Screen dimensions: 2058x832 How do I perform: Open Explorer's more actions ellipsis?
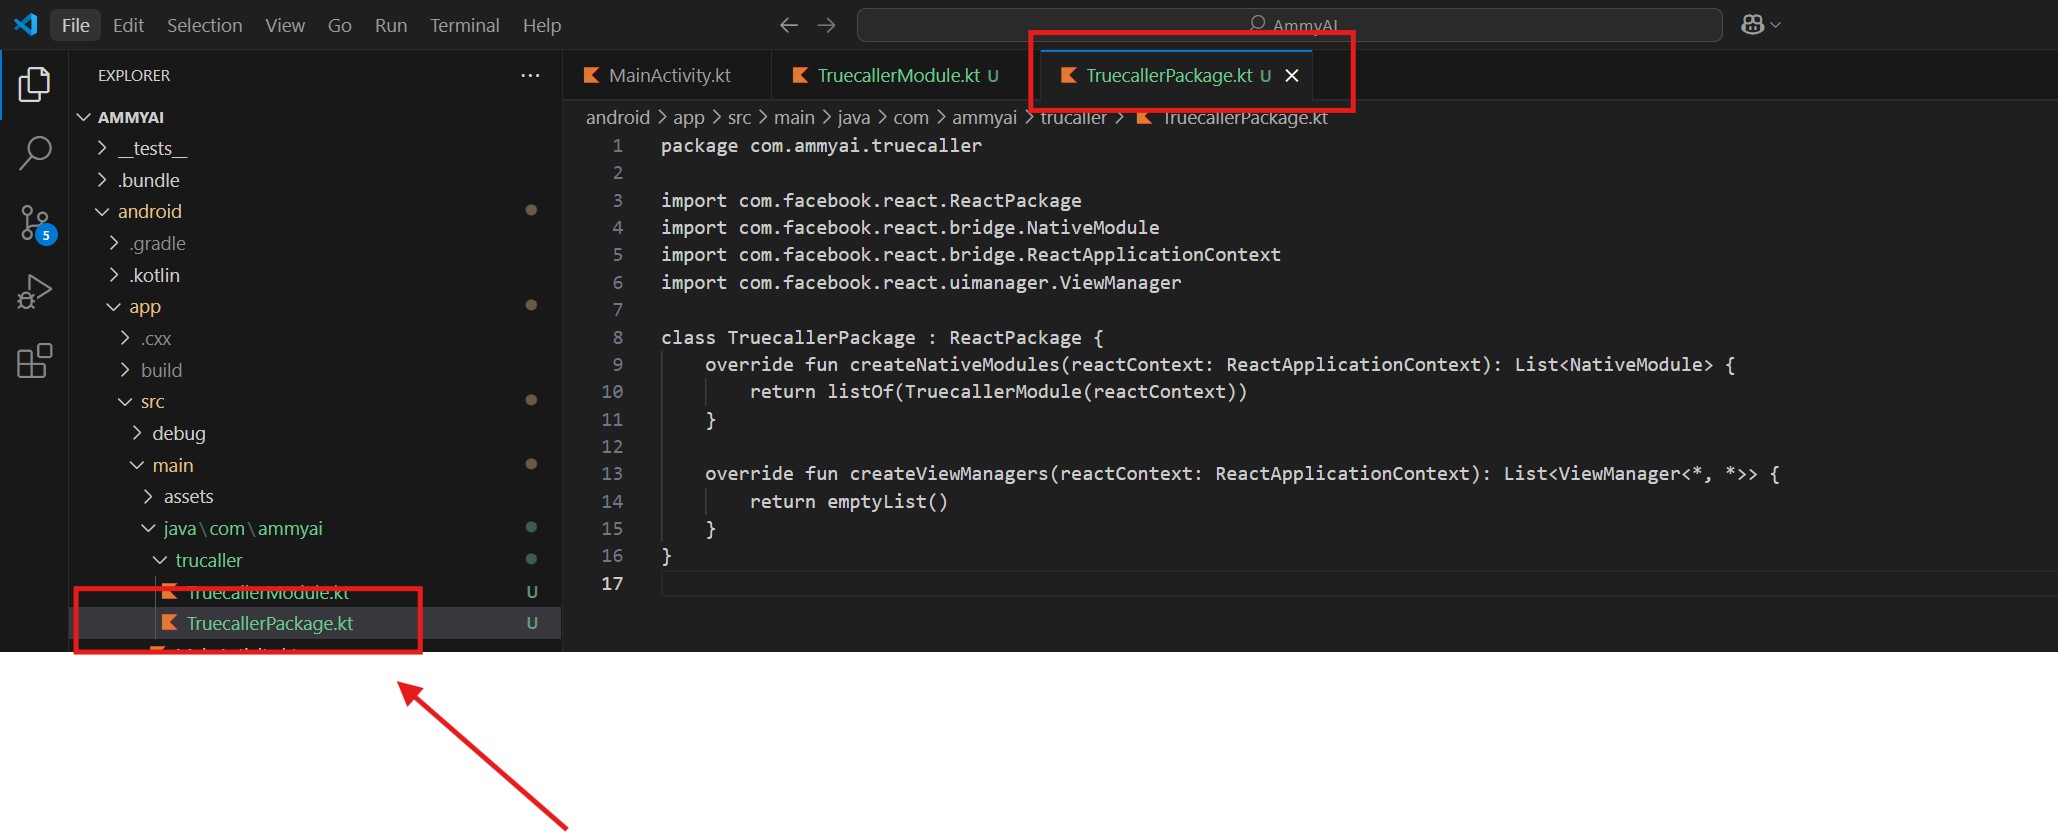tap(530, 76)
